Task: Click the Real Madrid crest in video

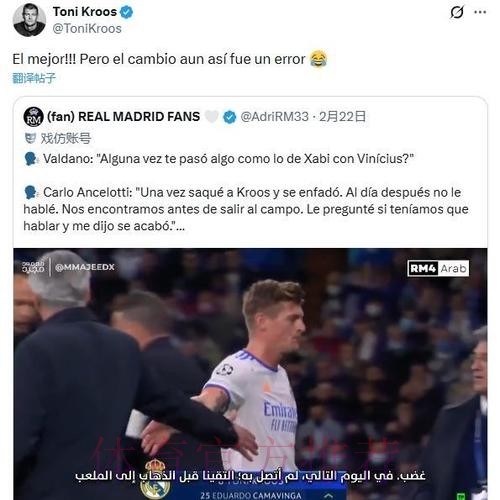Action: (x=155, y=479)
